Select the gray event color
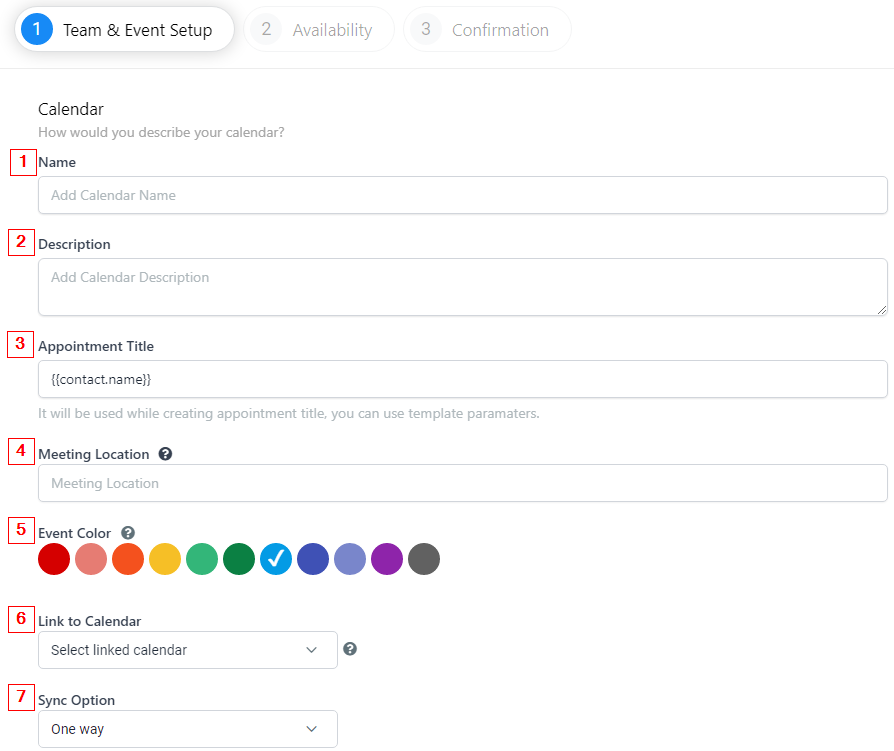 pos(424,559)
